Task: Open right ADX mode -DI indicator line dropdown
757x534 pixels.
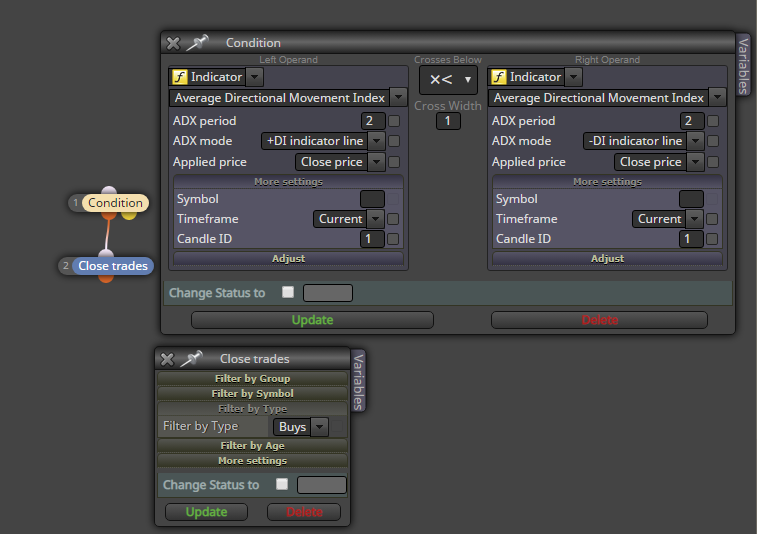Action: [x=695, y=141]
